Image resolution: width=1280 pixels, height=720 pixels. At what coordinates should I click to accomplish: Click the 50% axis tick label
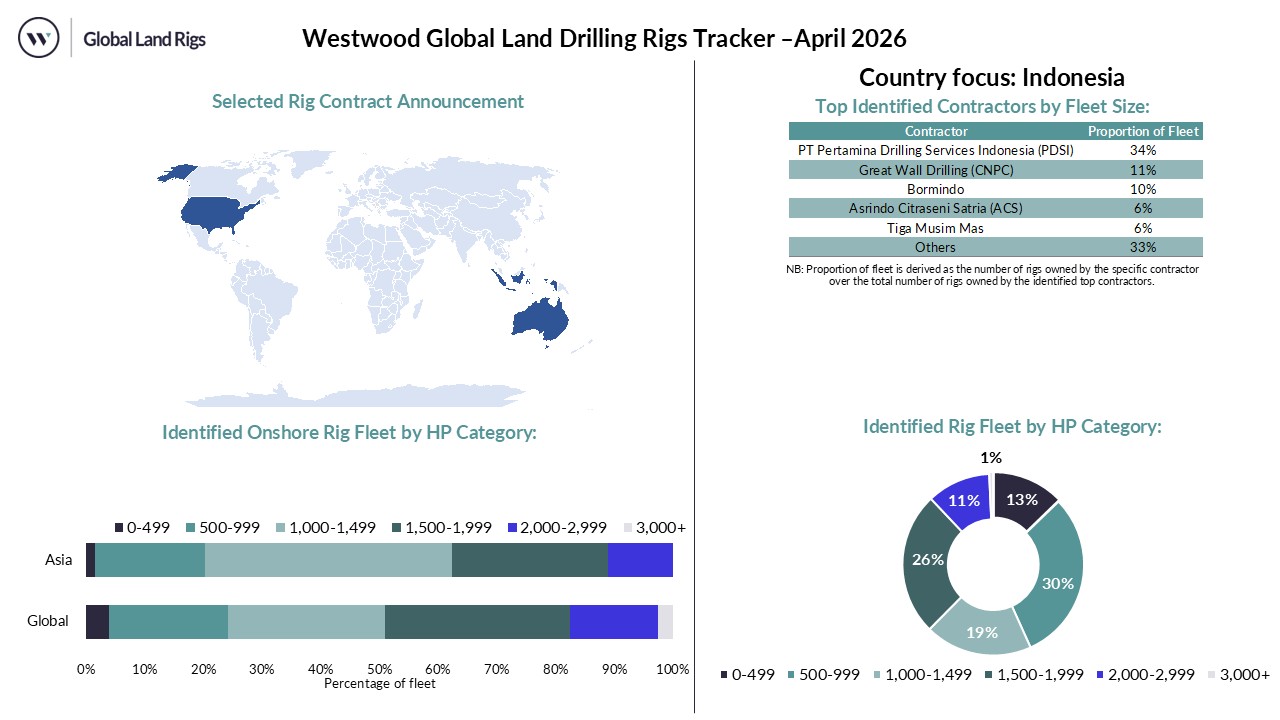coord(379,669)
